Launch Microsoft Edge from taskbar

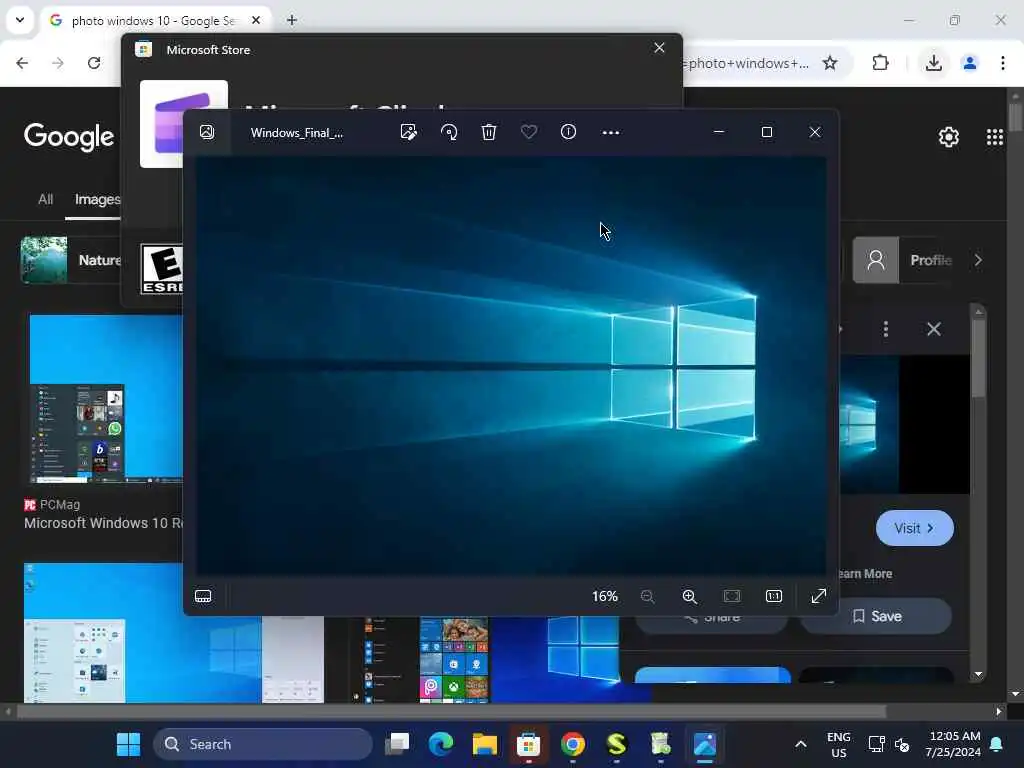coord(441,744)
